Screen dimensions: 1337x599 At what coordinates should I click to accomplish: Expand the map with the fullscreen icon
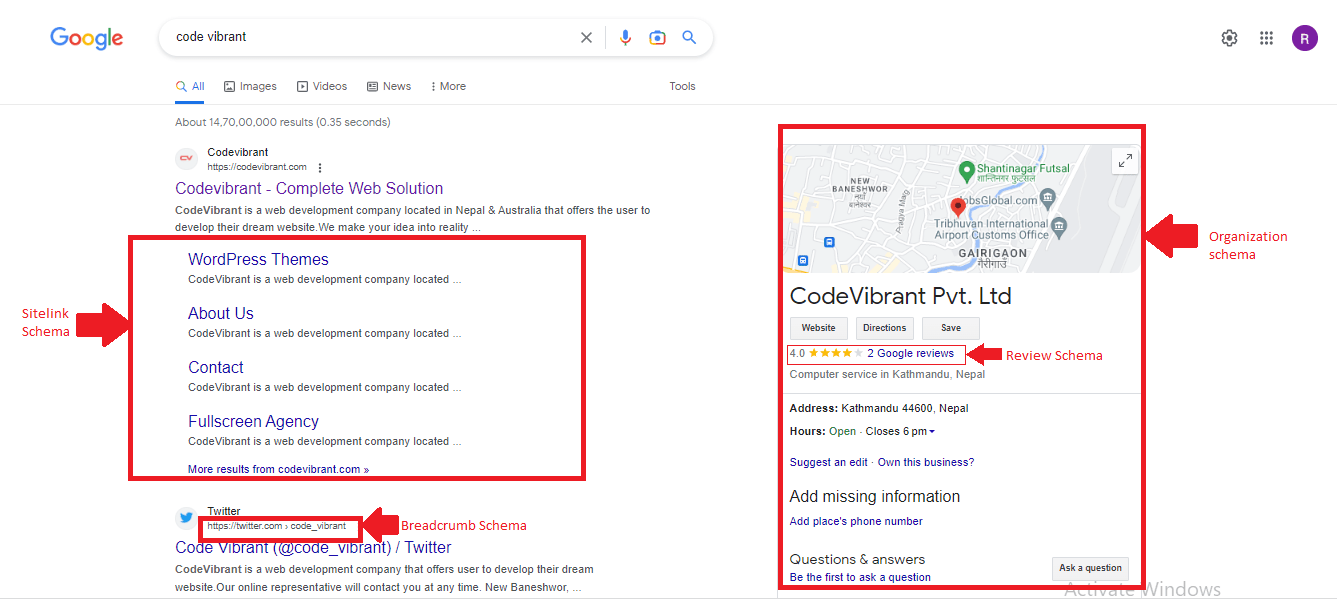1124,160
